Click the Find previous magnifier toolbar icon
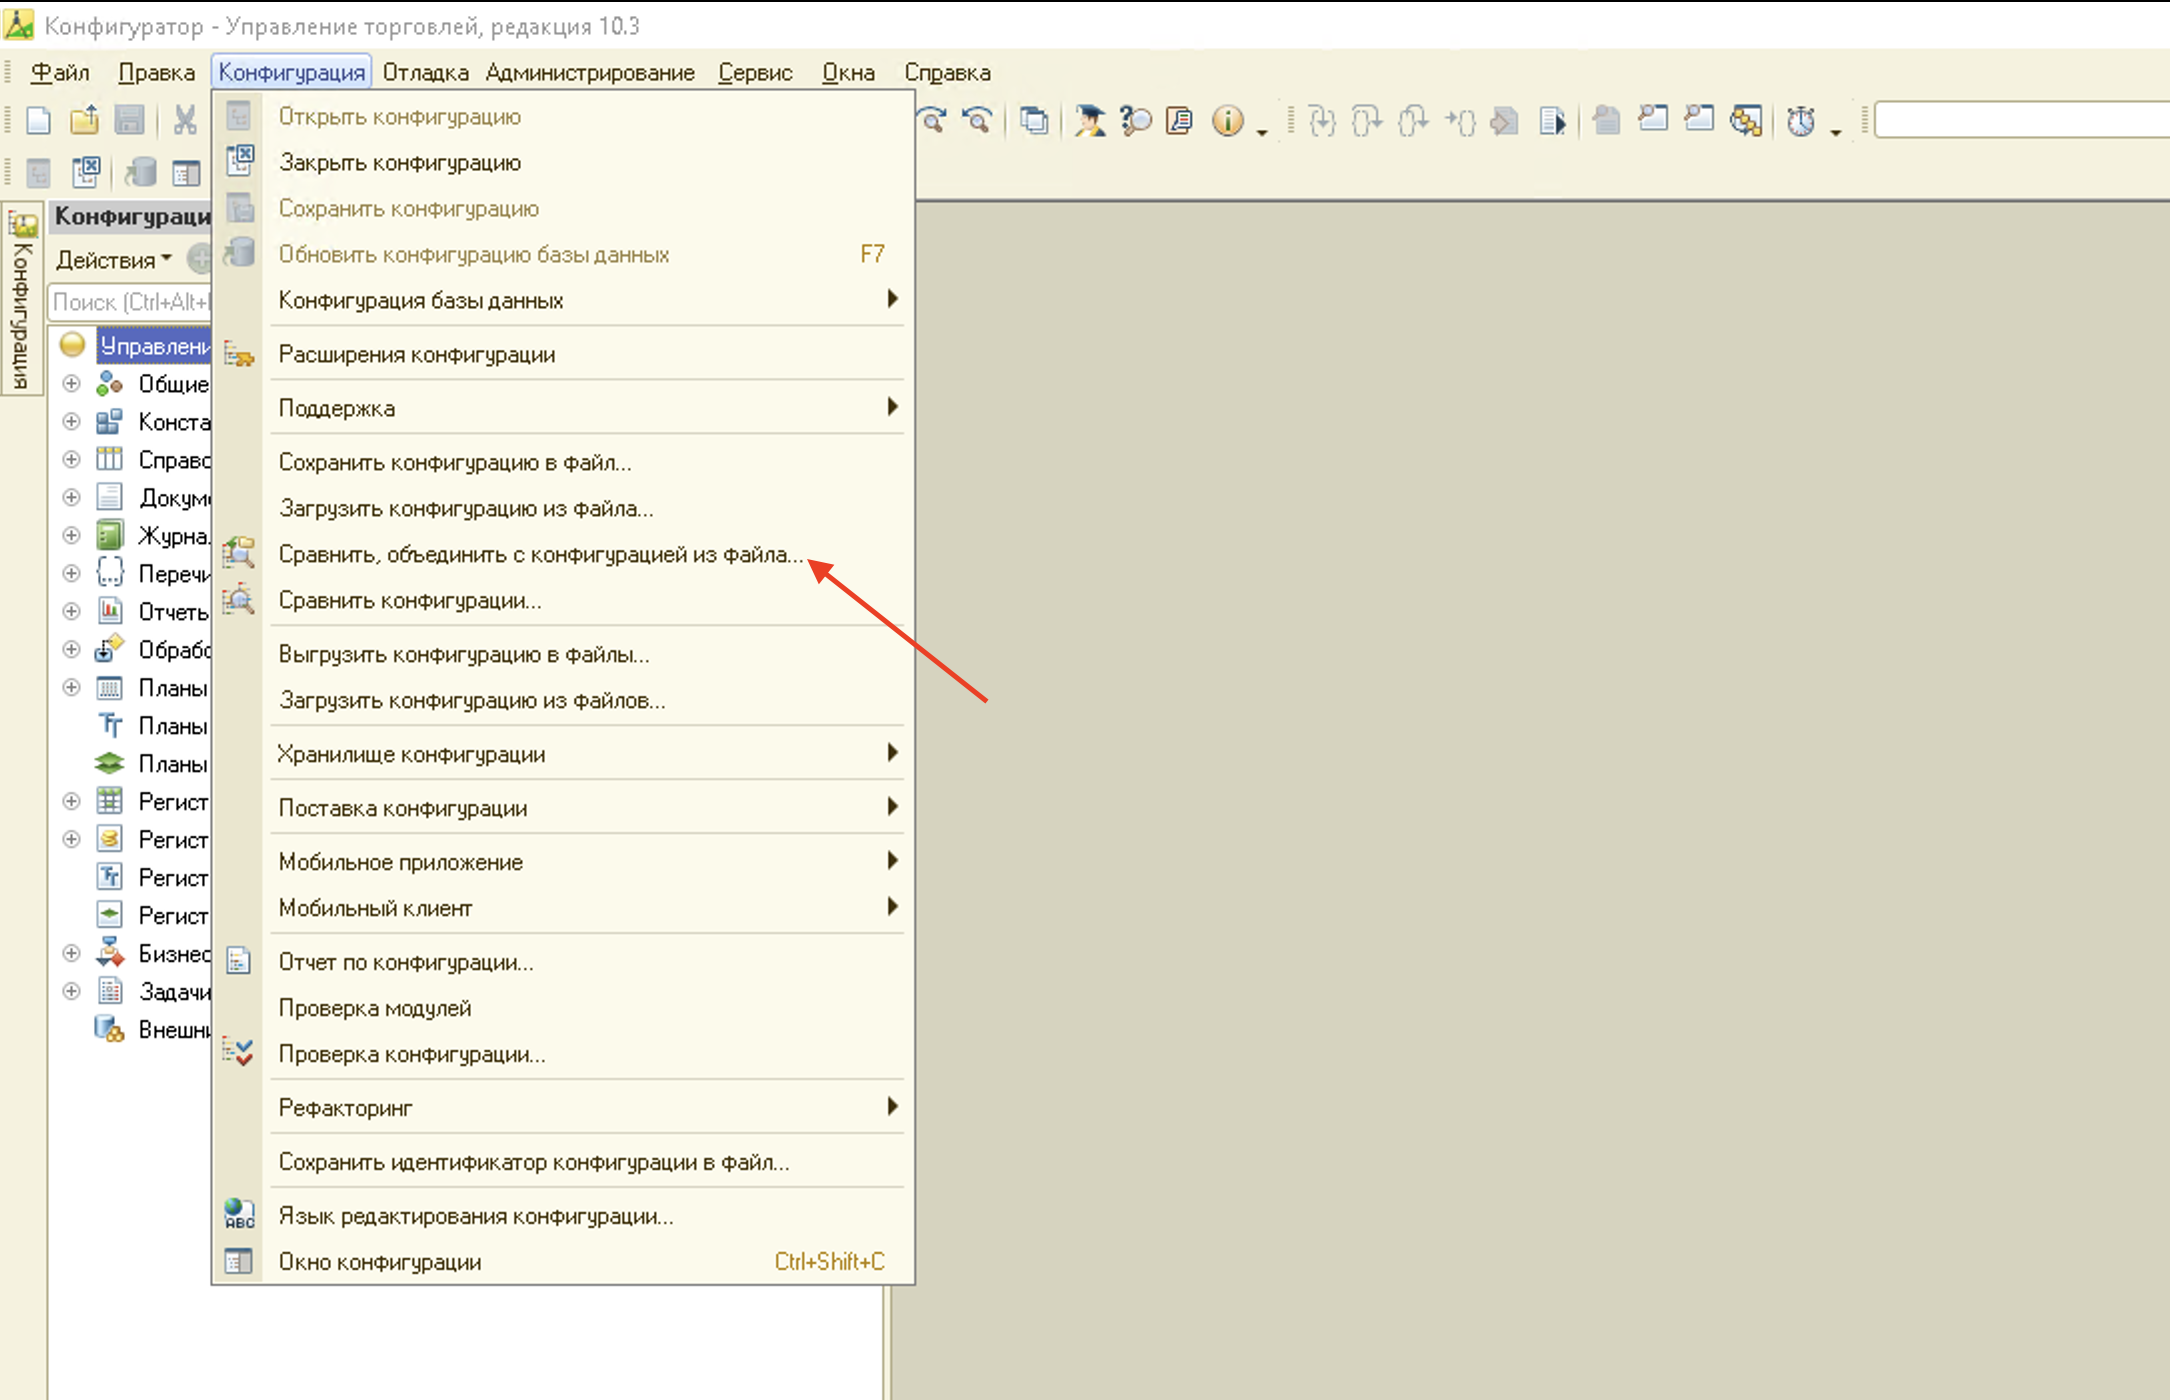This screenshot has height=1400, width=2170. 978,121
